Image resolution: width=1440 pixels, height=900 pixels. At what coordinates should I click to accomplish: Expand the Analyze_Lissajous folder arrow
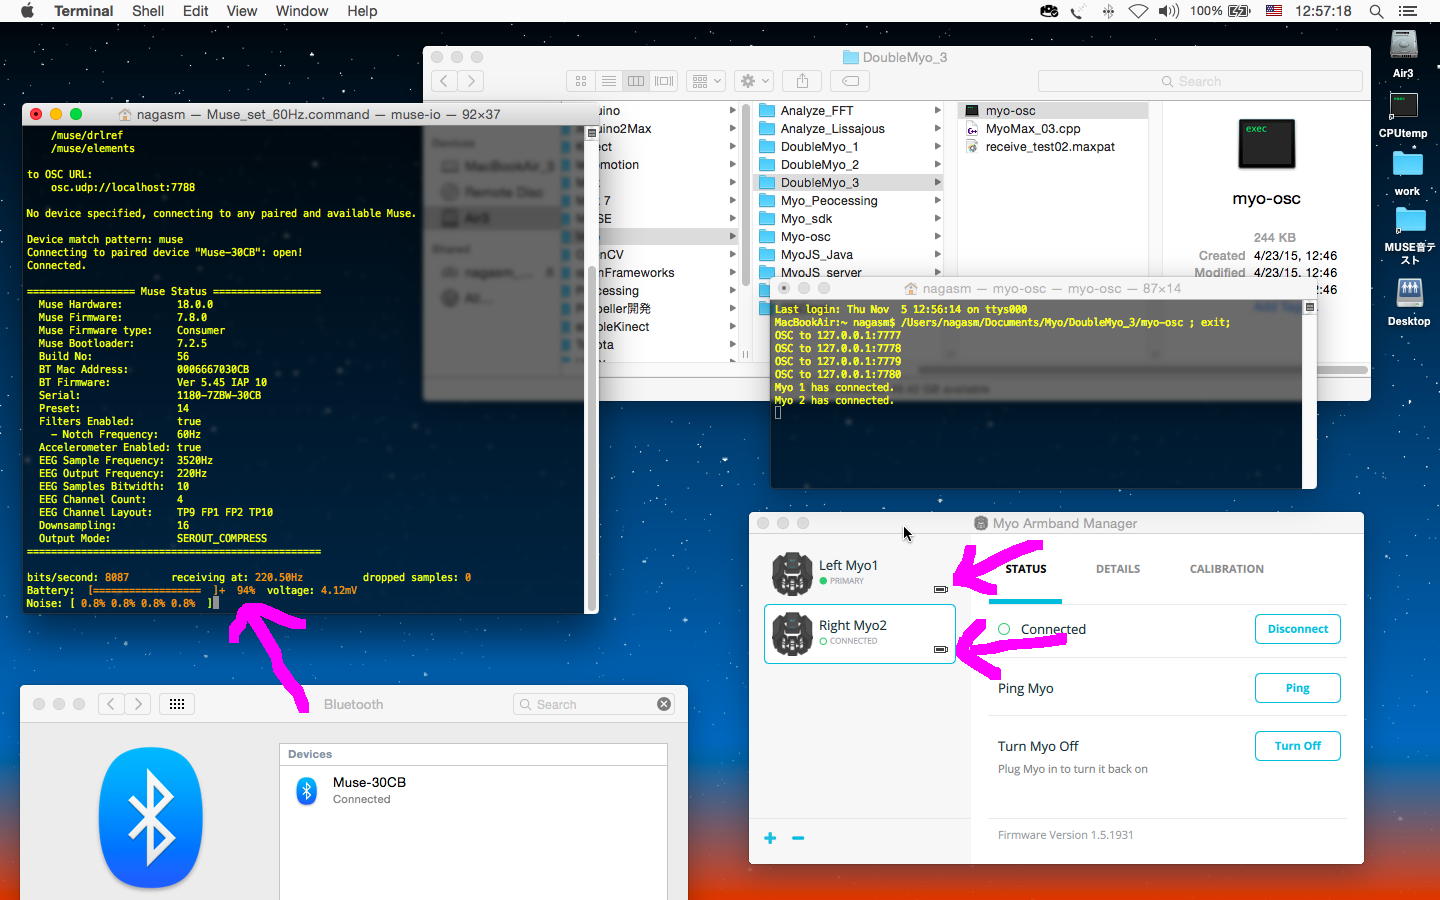(x=937, y=129)
